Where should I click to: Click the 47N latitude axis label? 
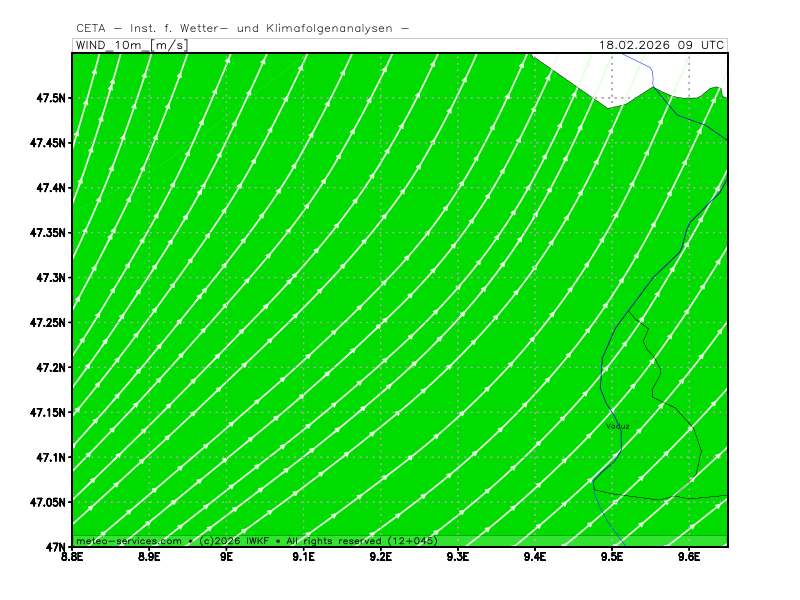[x=54, y=547]
